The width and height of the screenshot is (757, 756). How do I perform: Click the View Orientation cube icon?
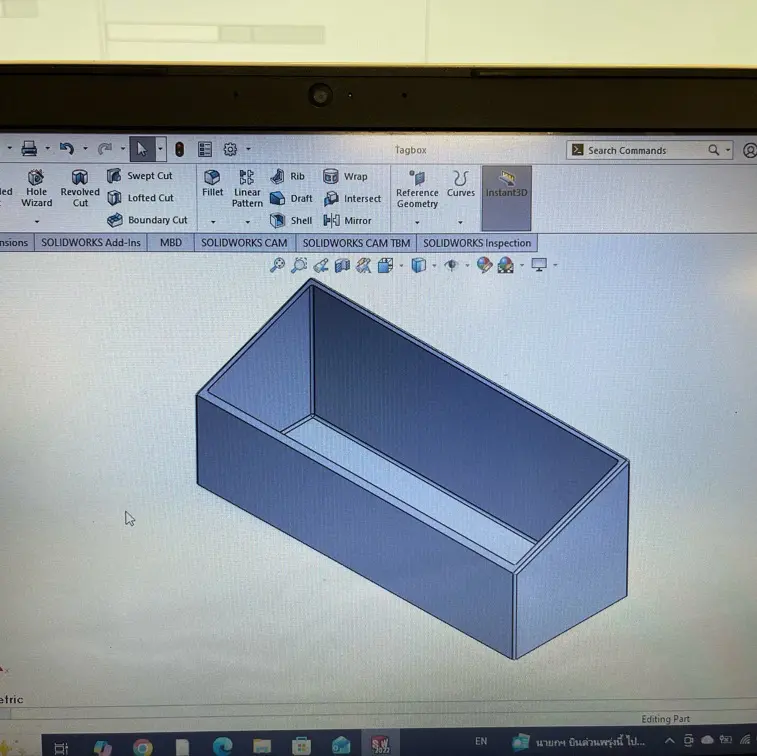pyautogui.click(x=385, y=265)
